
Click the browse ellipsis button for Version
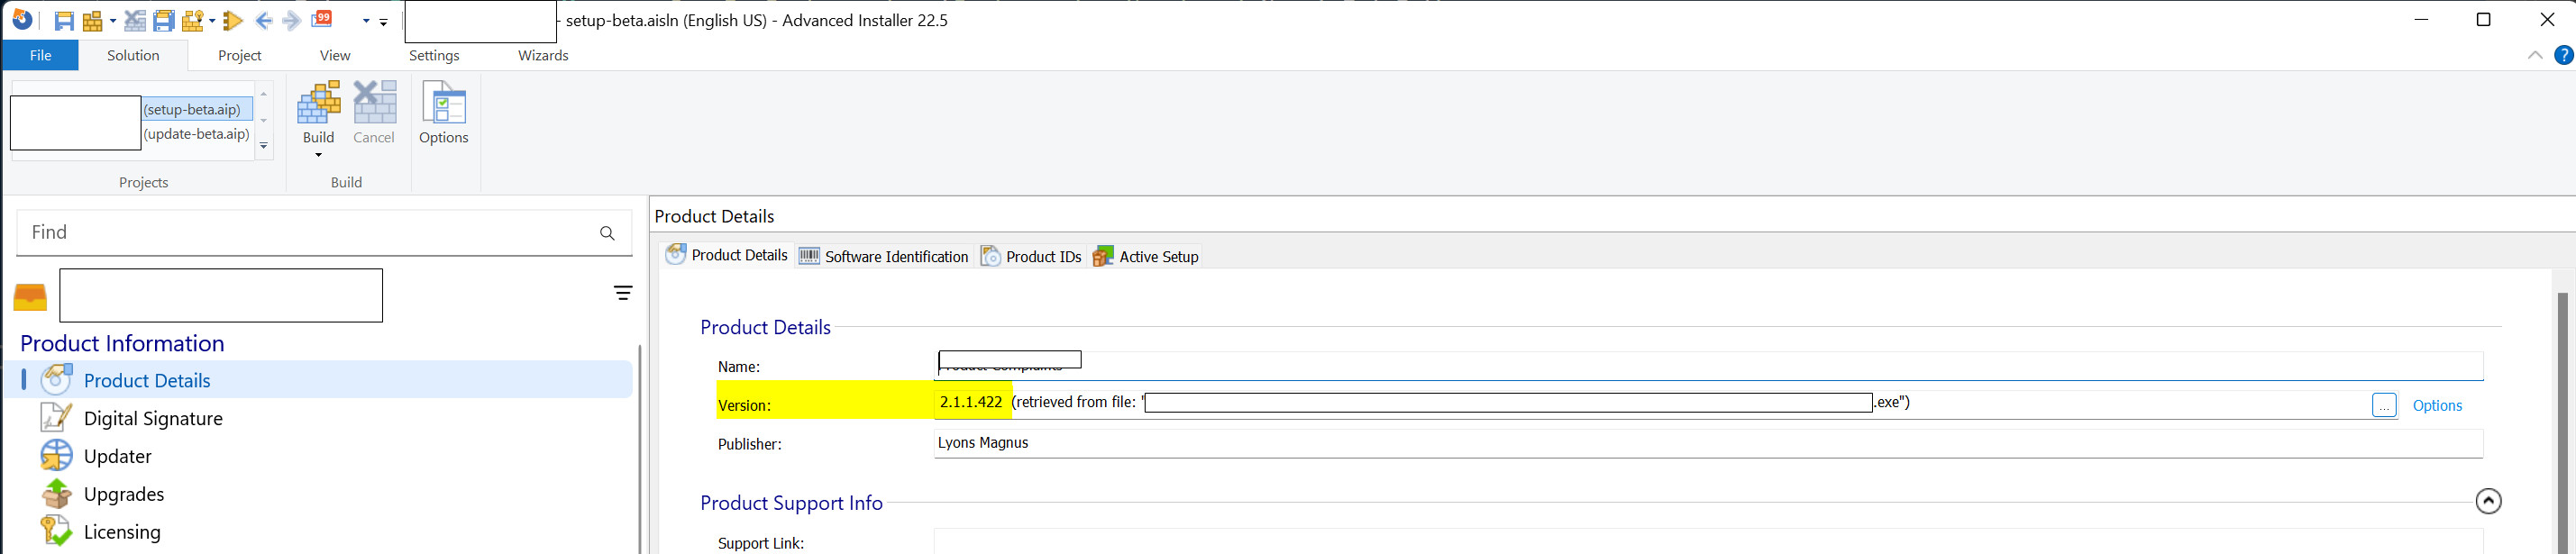(x=2384, y=406)
